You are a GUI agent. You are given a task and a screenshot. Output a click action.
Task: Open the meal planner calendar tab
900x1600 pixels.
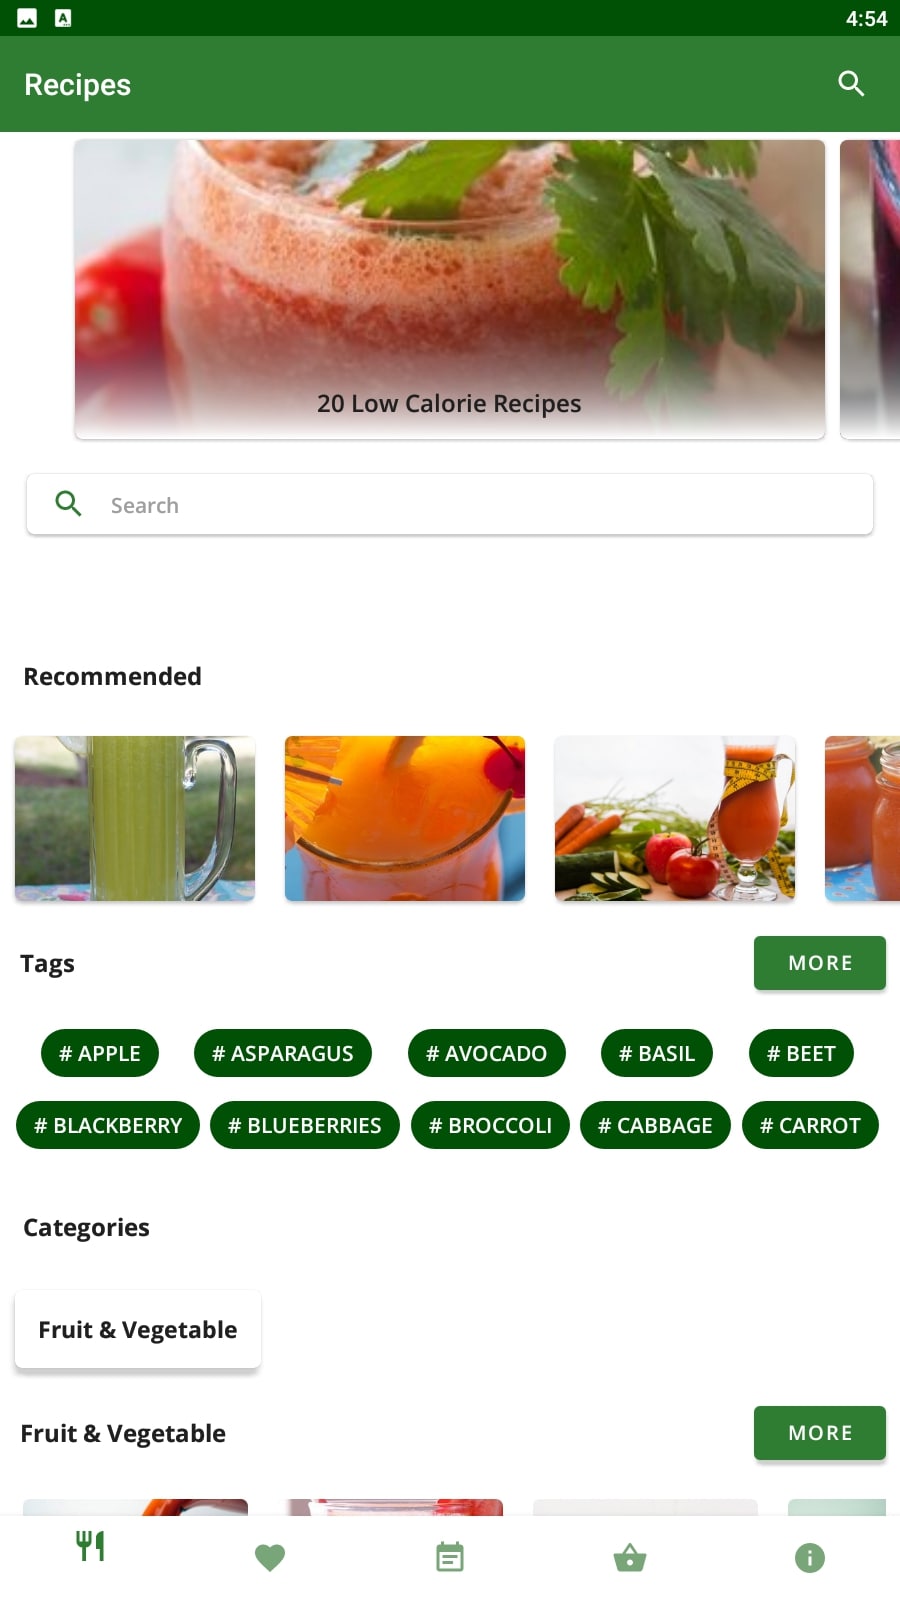tap(450, 1557)
